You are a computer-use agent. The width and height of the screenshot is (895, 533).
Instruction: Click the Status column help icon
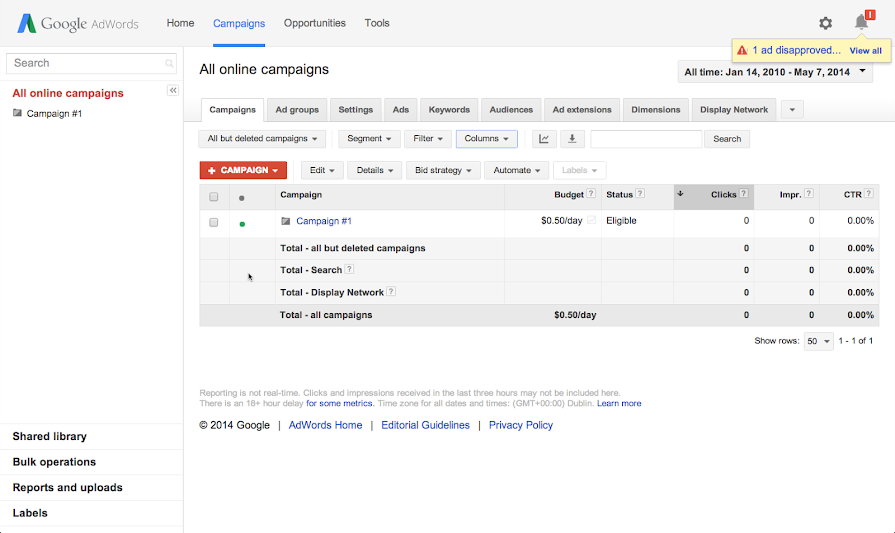point(640,194)
